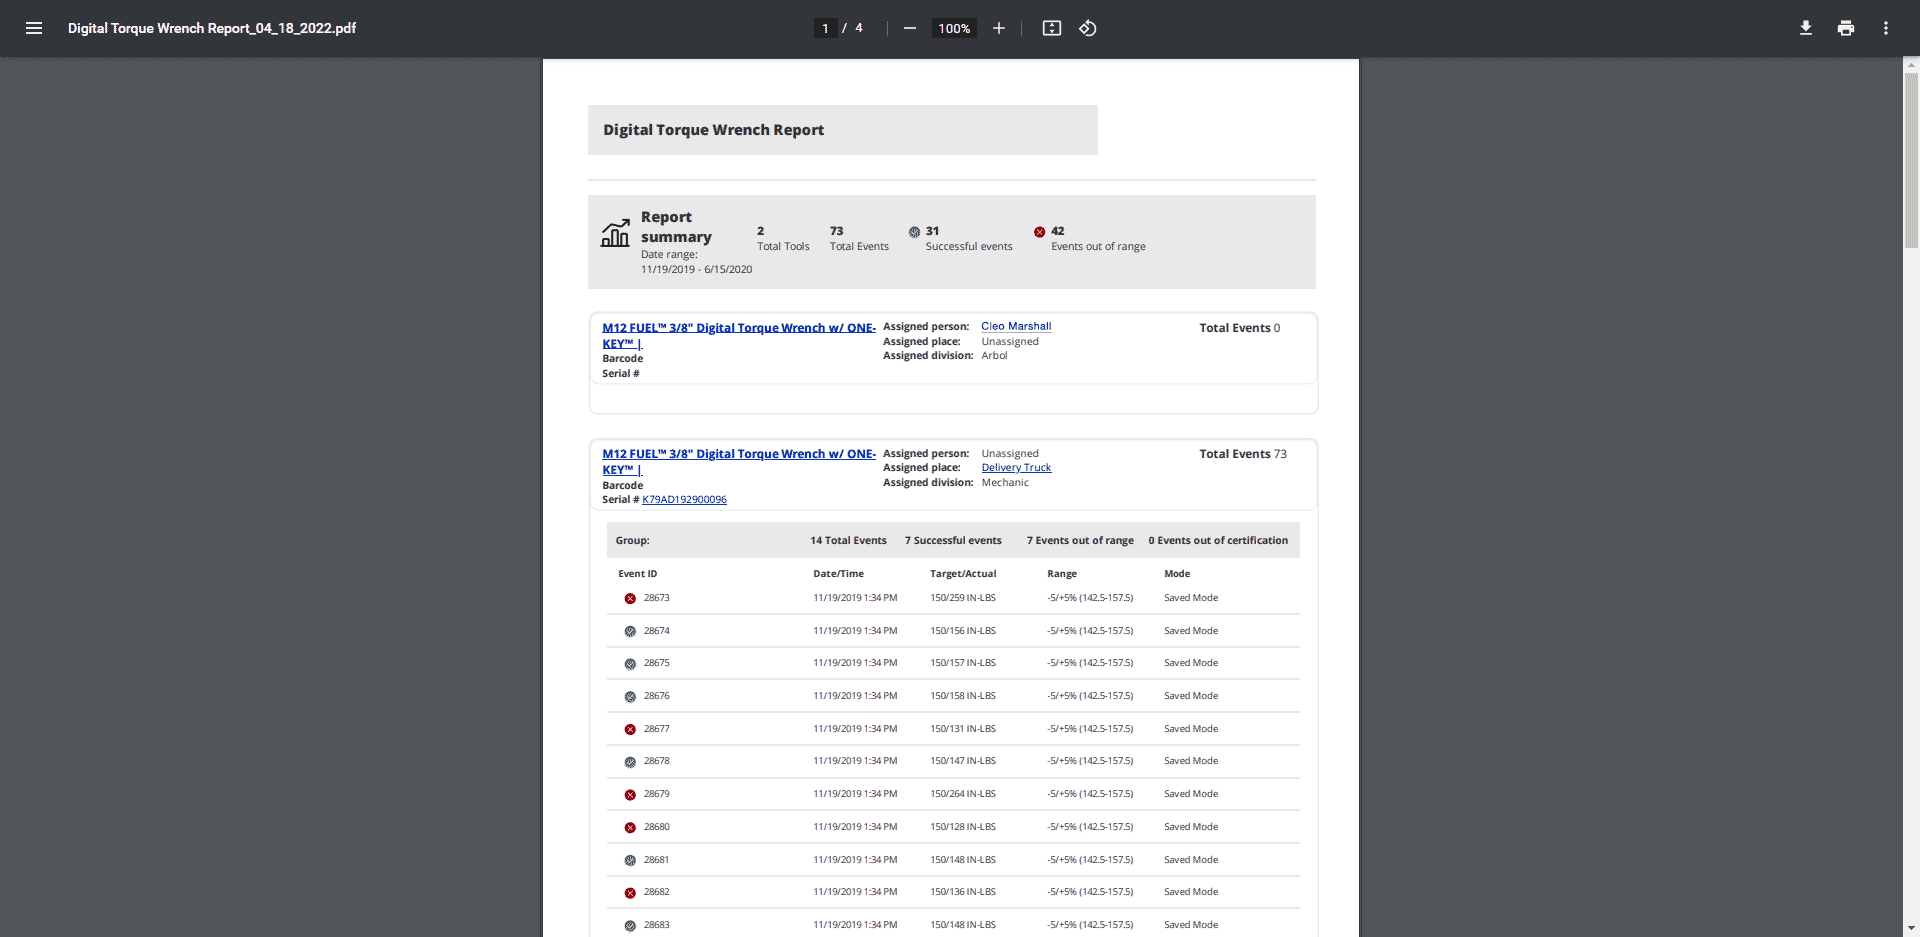
Task: Open first M12 FUEL Digital Torque Wrench link
Action: (738, 328)
